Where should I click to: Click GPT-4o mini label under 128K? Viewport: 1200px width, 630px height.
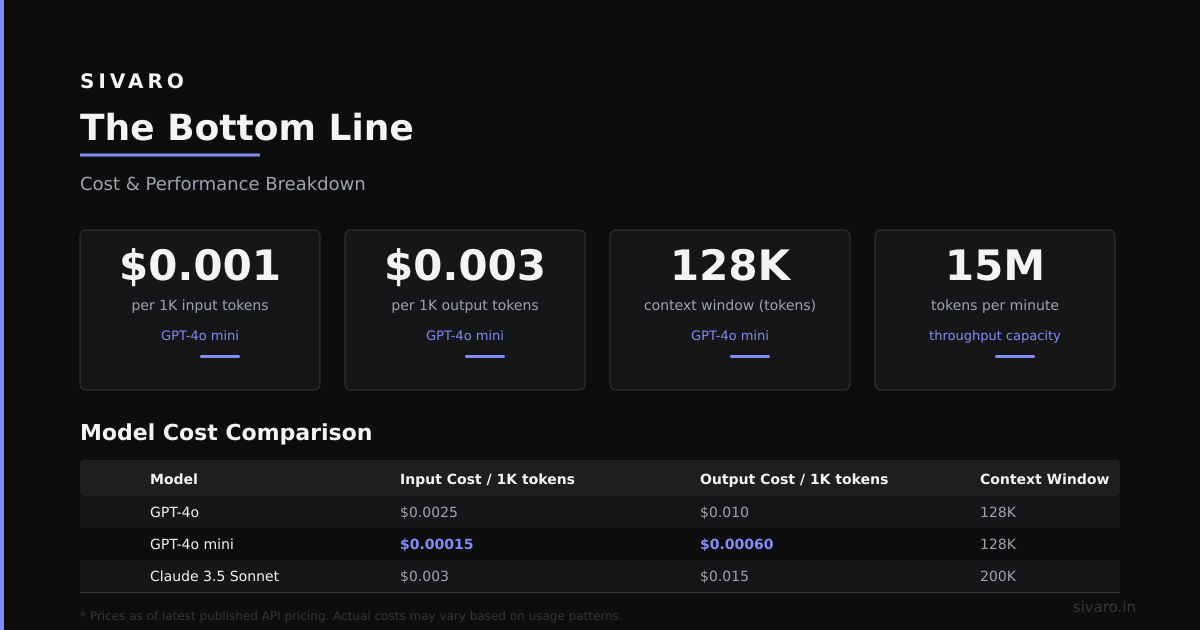point(730,336)
